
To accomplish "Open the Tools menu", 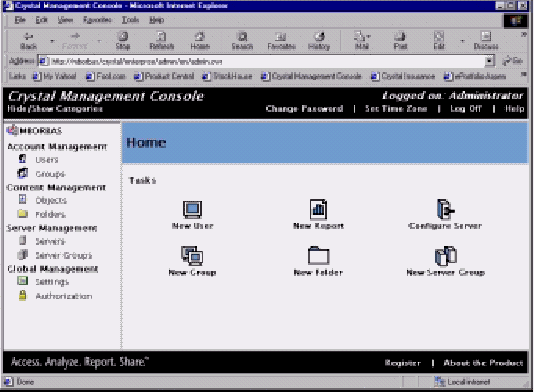I will [130, 20].
